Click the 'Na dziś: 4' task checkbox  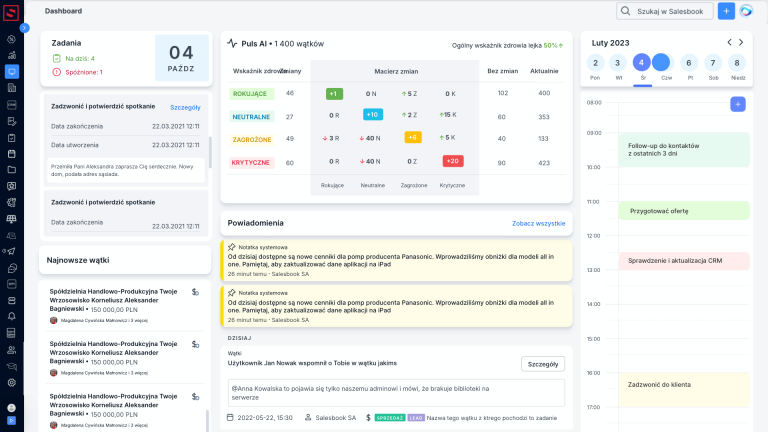57,59
